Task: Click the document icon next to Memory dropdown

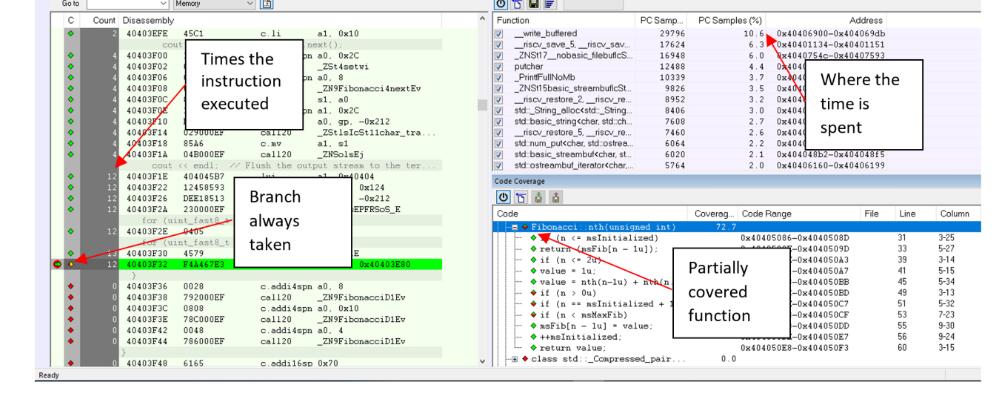Action: pos(267,4)
